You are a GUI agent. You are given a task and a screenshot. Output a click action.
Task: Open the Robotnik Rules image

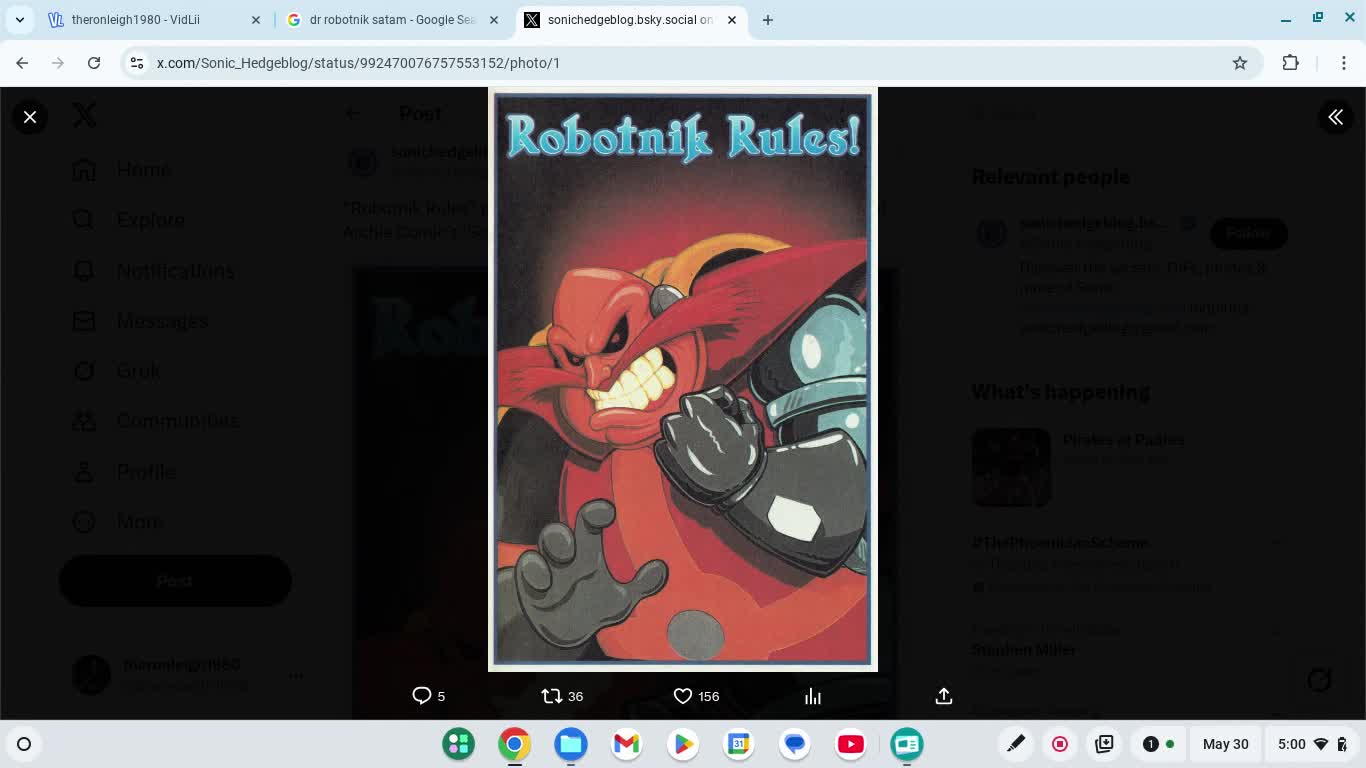[683, 379]
